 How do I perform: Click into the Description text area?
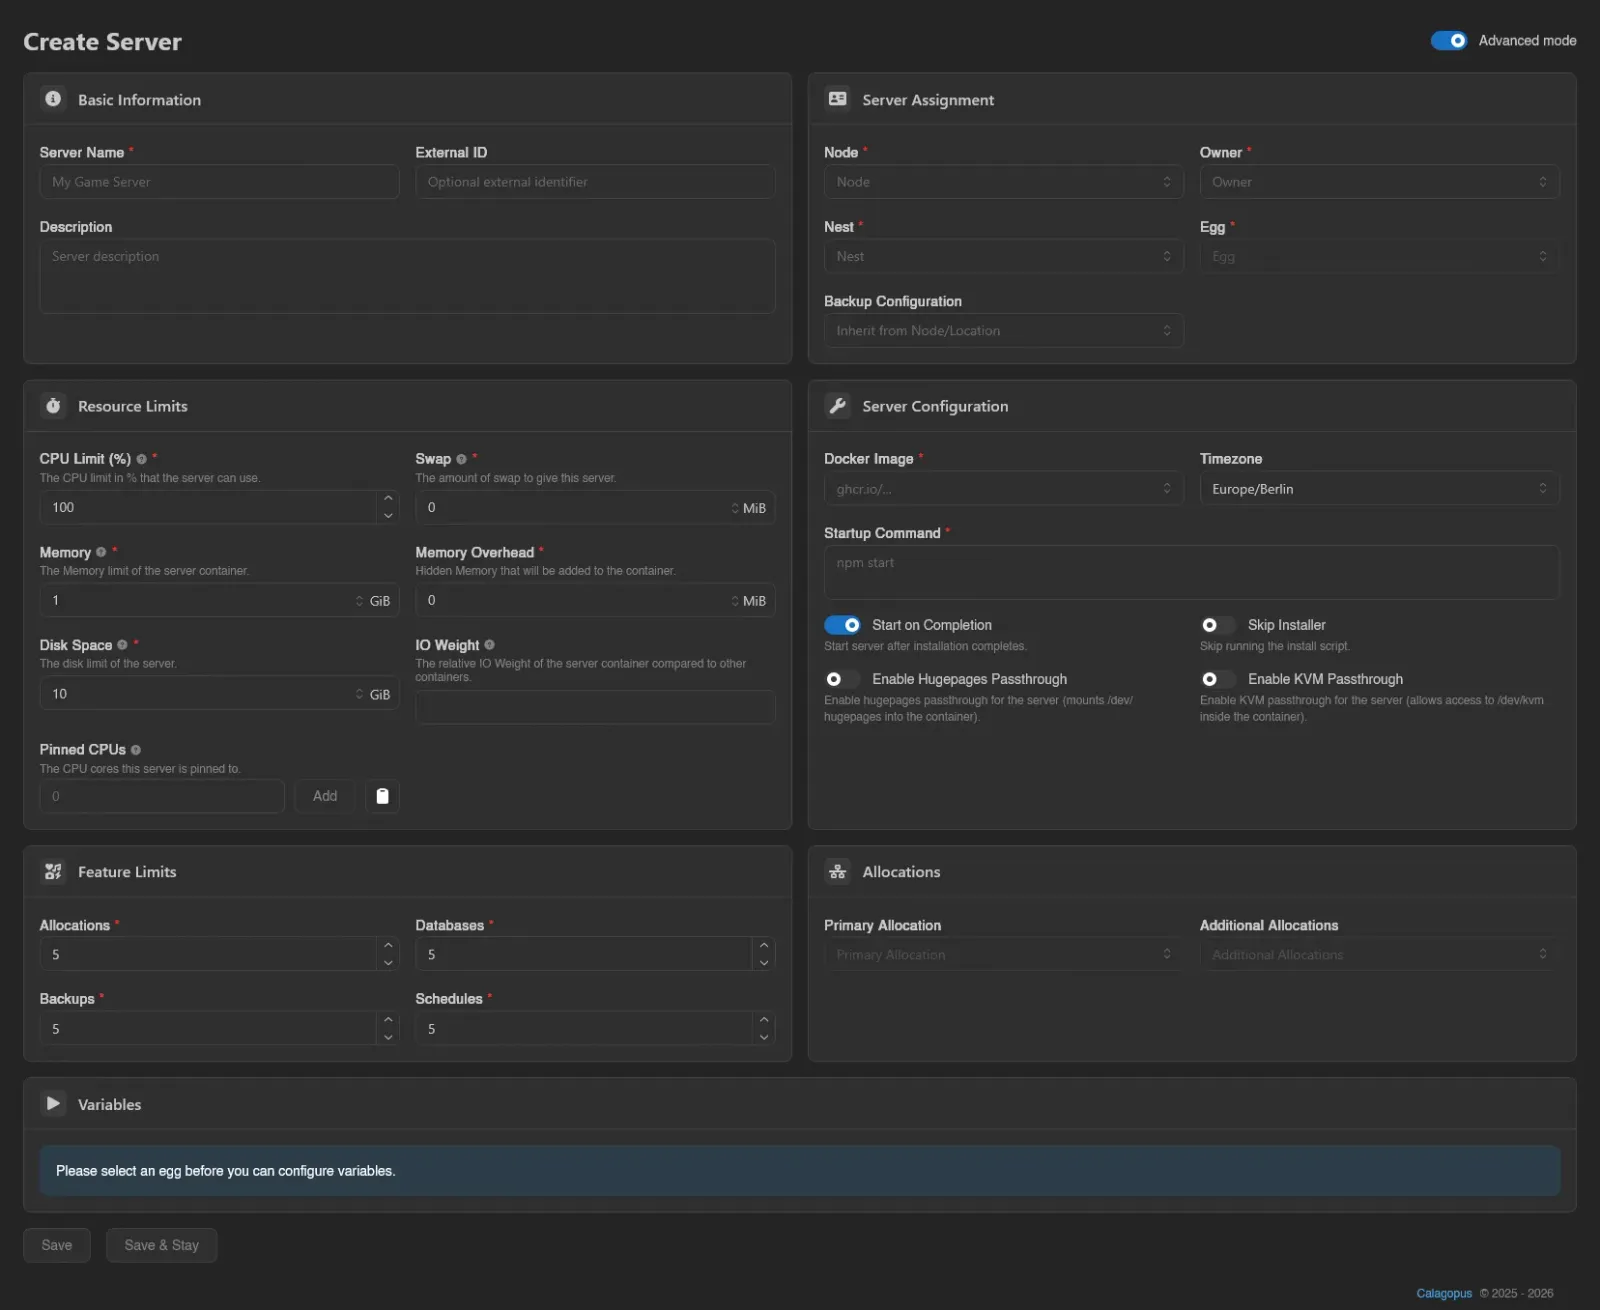[407, 276]
